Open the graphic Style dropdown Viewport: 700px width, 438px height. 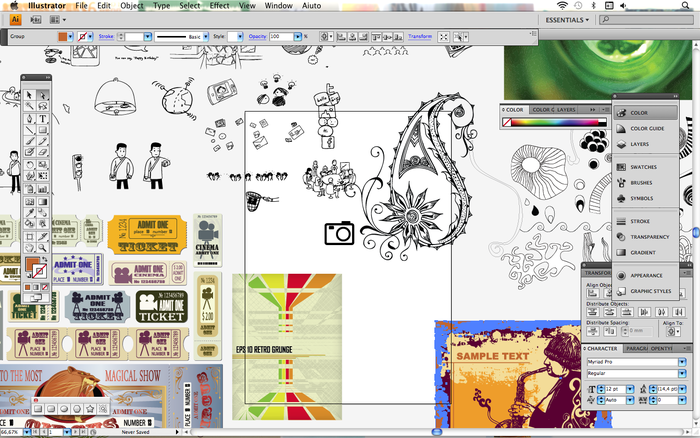(x=240, y=37)
